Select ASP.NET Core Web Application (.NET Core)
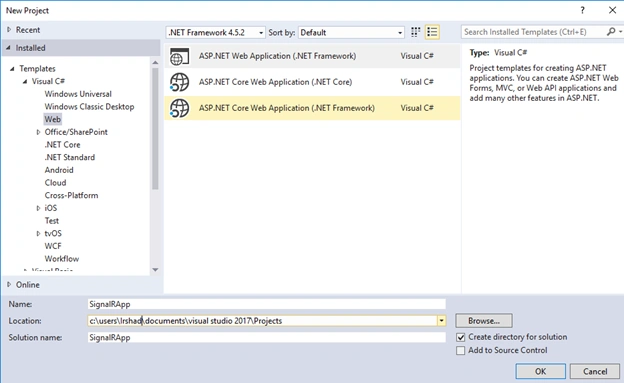This screenshot has width=624, height=383. (x=312, y=82)
